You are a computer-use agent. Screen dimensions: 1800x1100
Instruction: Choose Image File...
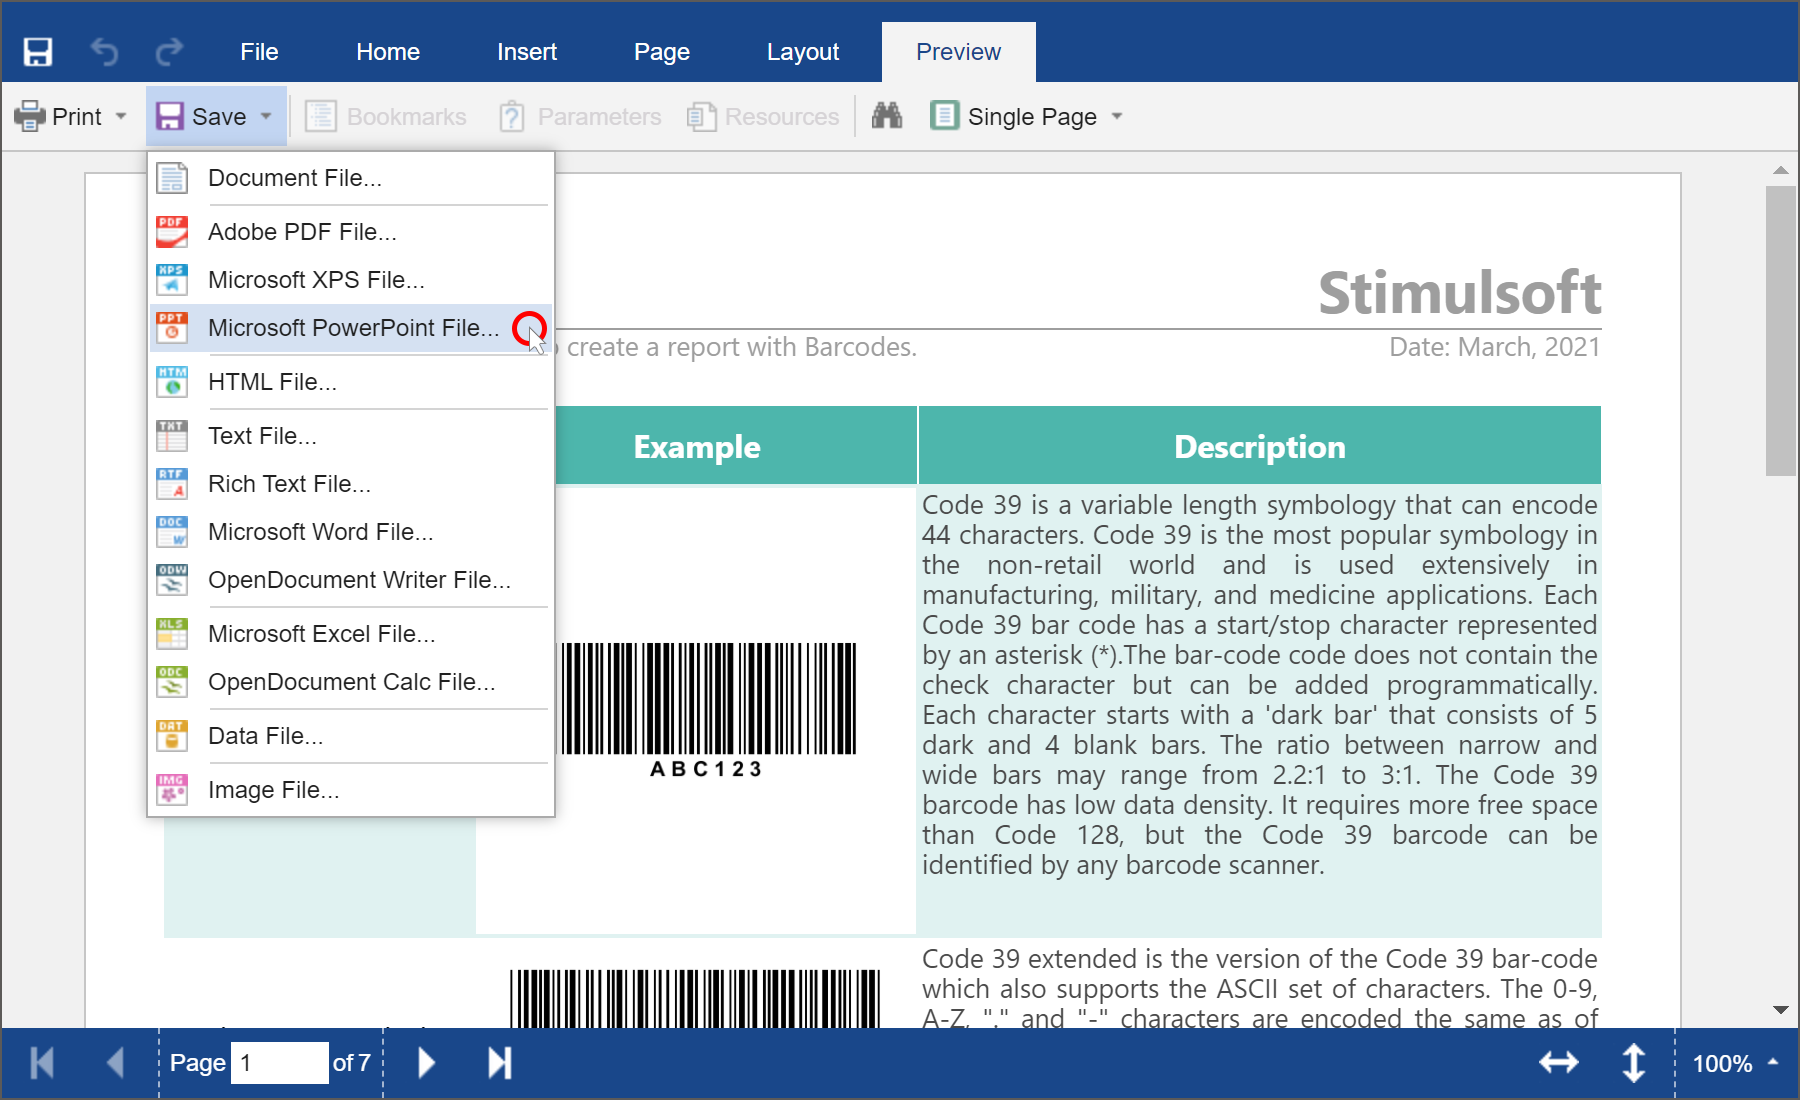click(351, 790)
